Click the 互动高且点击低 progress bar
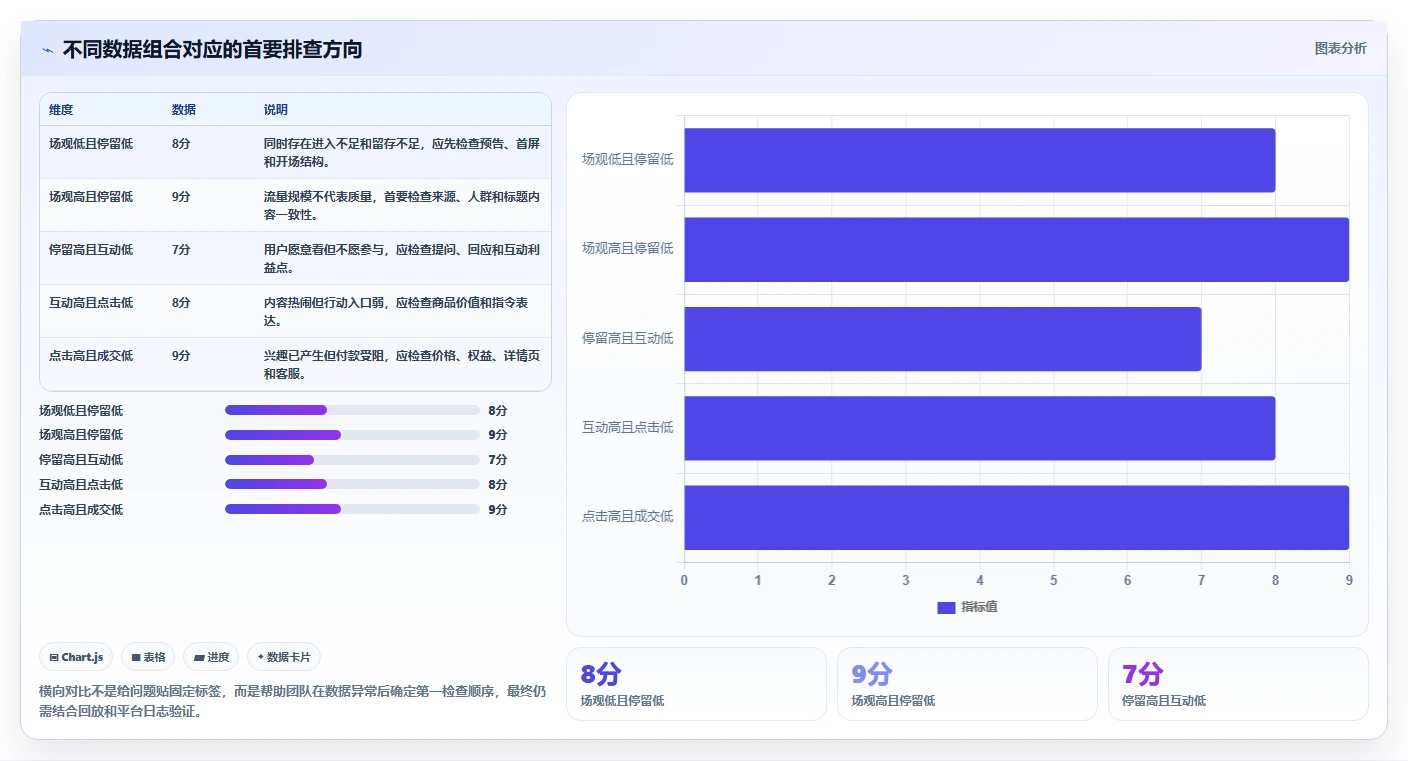Image resolution: width=1408 pixels, height=761 pixels. 352,485
